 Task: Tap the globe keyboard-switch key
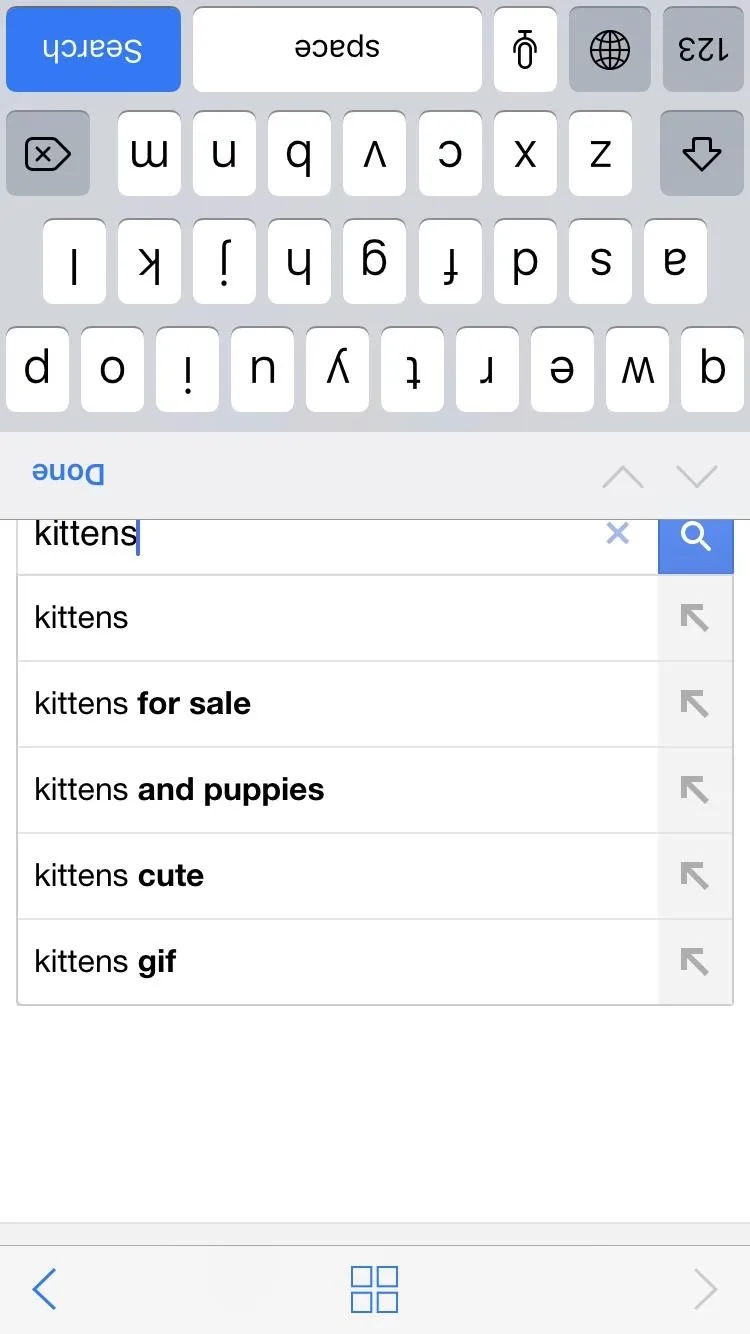[609, 49]
